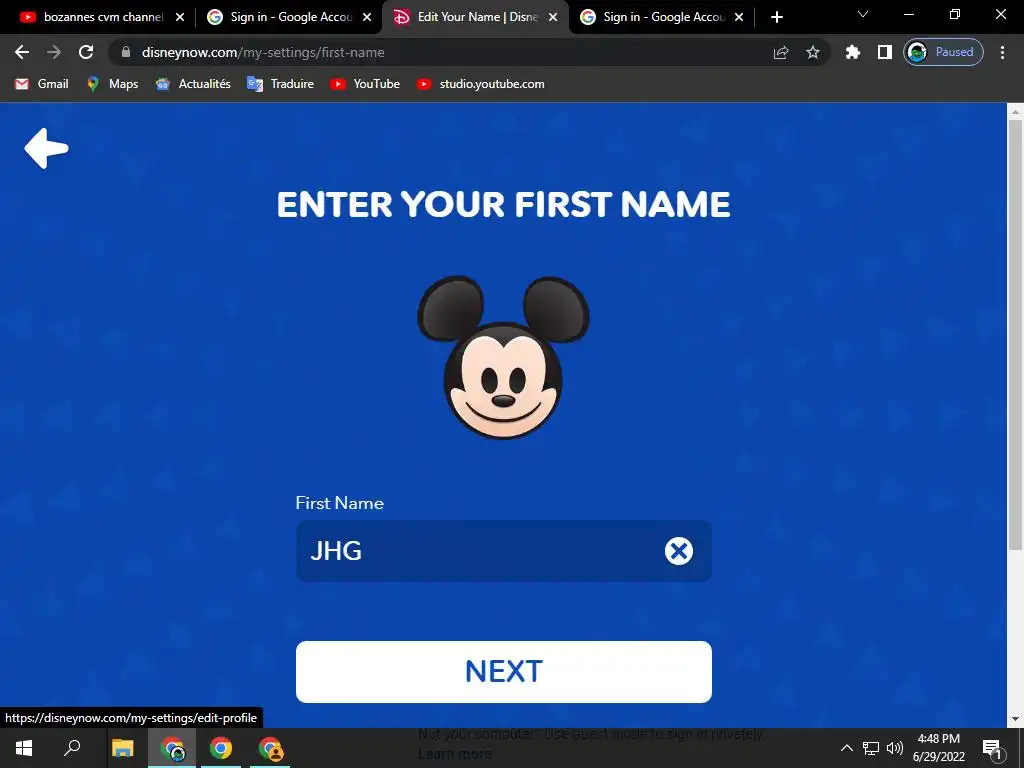The width and height of the screenshot is (1024, 768).
Task: Open the Paused profile button
Action: pos(943,52)
